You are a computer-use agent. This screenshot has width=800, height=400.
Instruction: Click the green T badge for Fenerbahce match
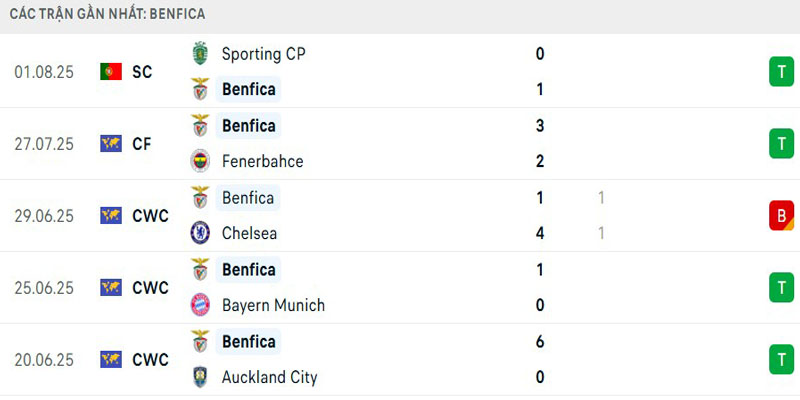click(x=781, y=144)
